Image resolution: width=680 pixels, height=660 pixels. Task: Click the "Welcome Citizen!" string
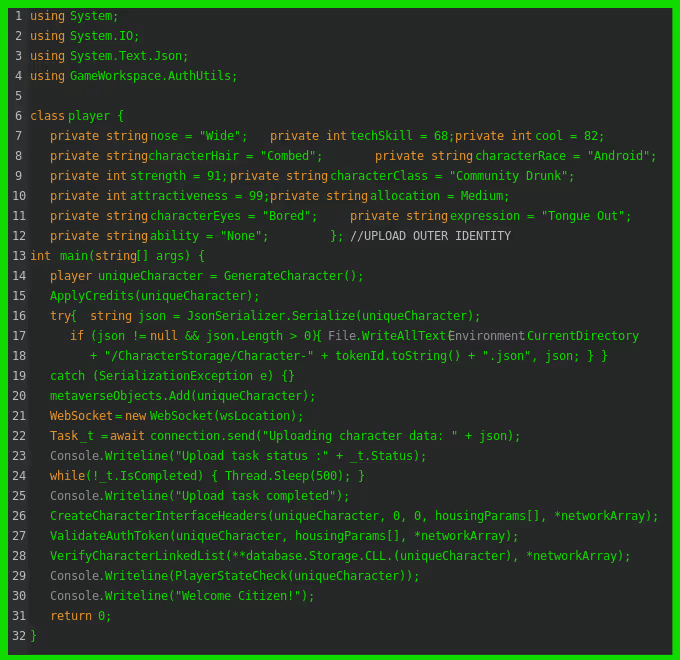tap(238, 596)
